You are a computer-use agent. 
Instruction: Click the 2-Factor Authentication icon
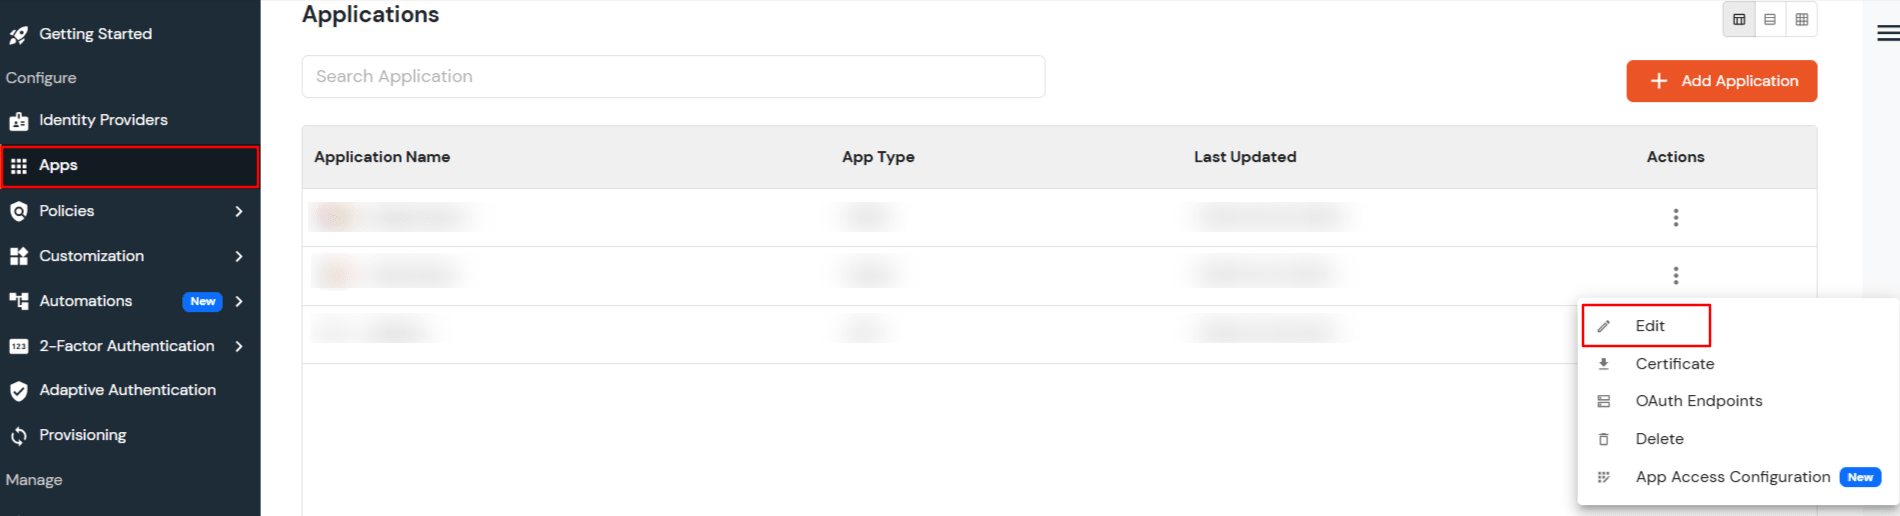tap(18, 347)
